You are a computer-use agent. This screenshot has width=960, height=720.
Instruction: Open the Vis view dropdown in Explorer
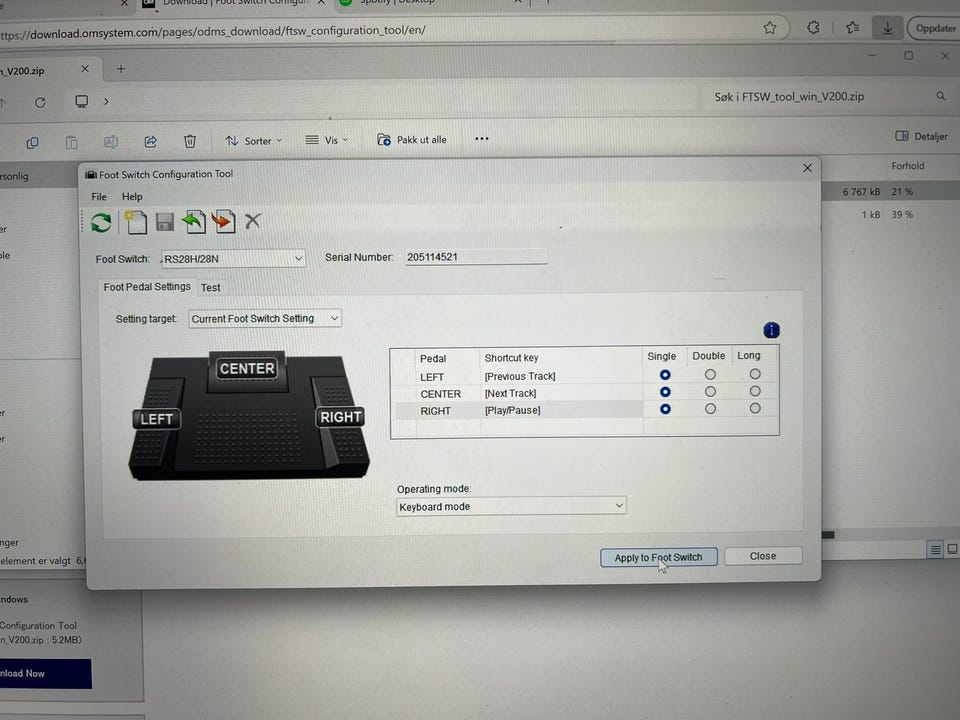tap(327, 140)
